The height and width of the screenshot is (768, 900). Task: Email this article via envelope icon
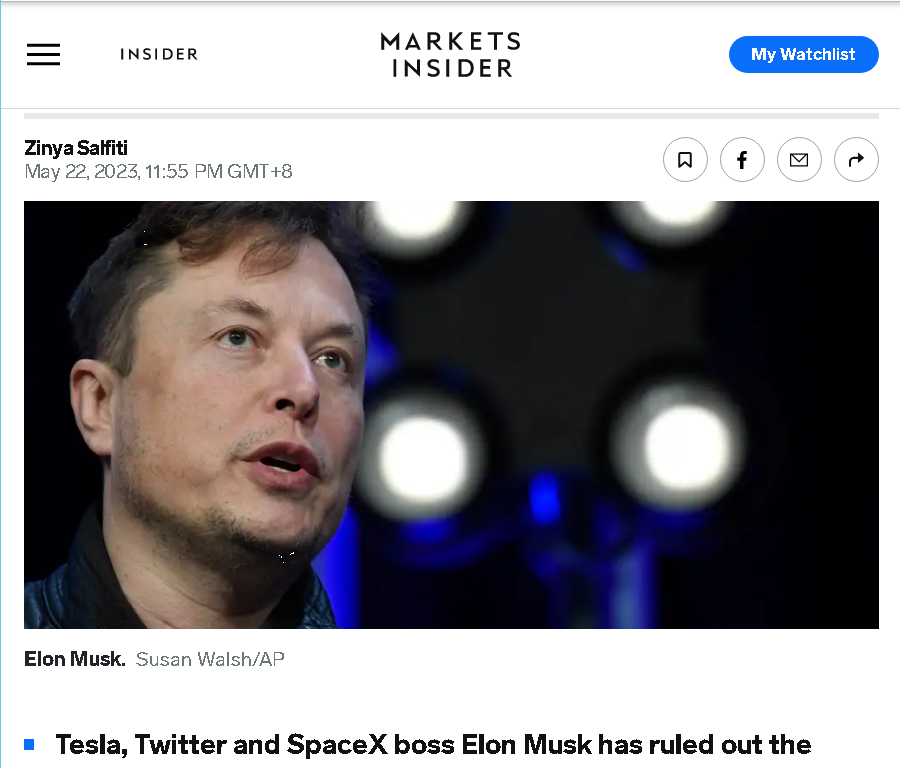click(799, 160)
